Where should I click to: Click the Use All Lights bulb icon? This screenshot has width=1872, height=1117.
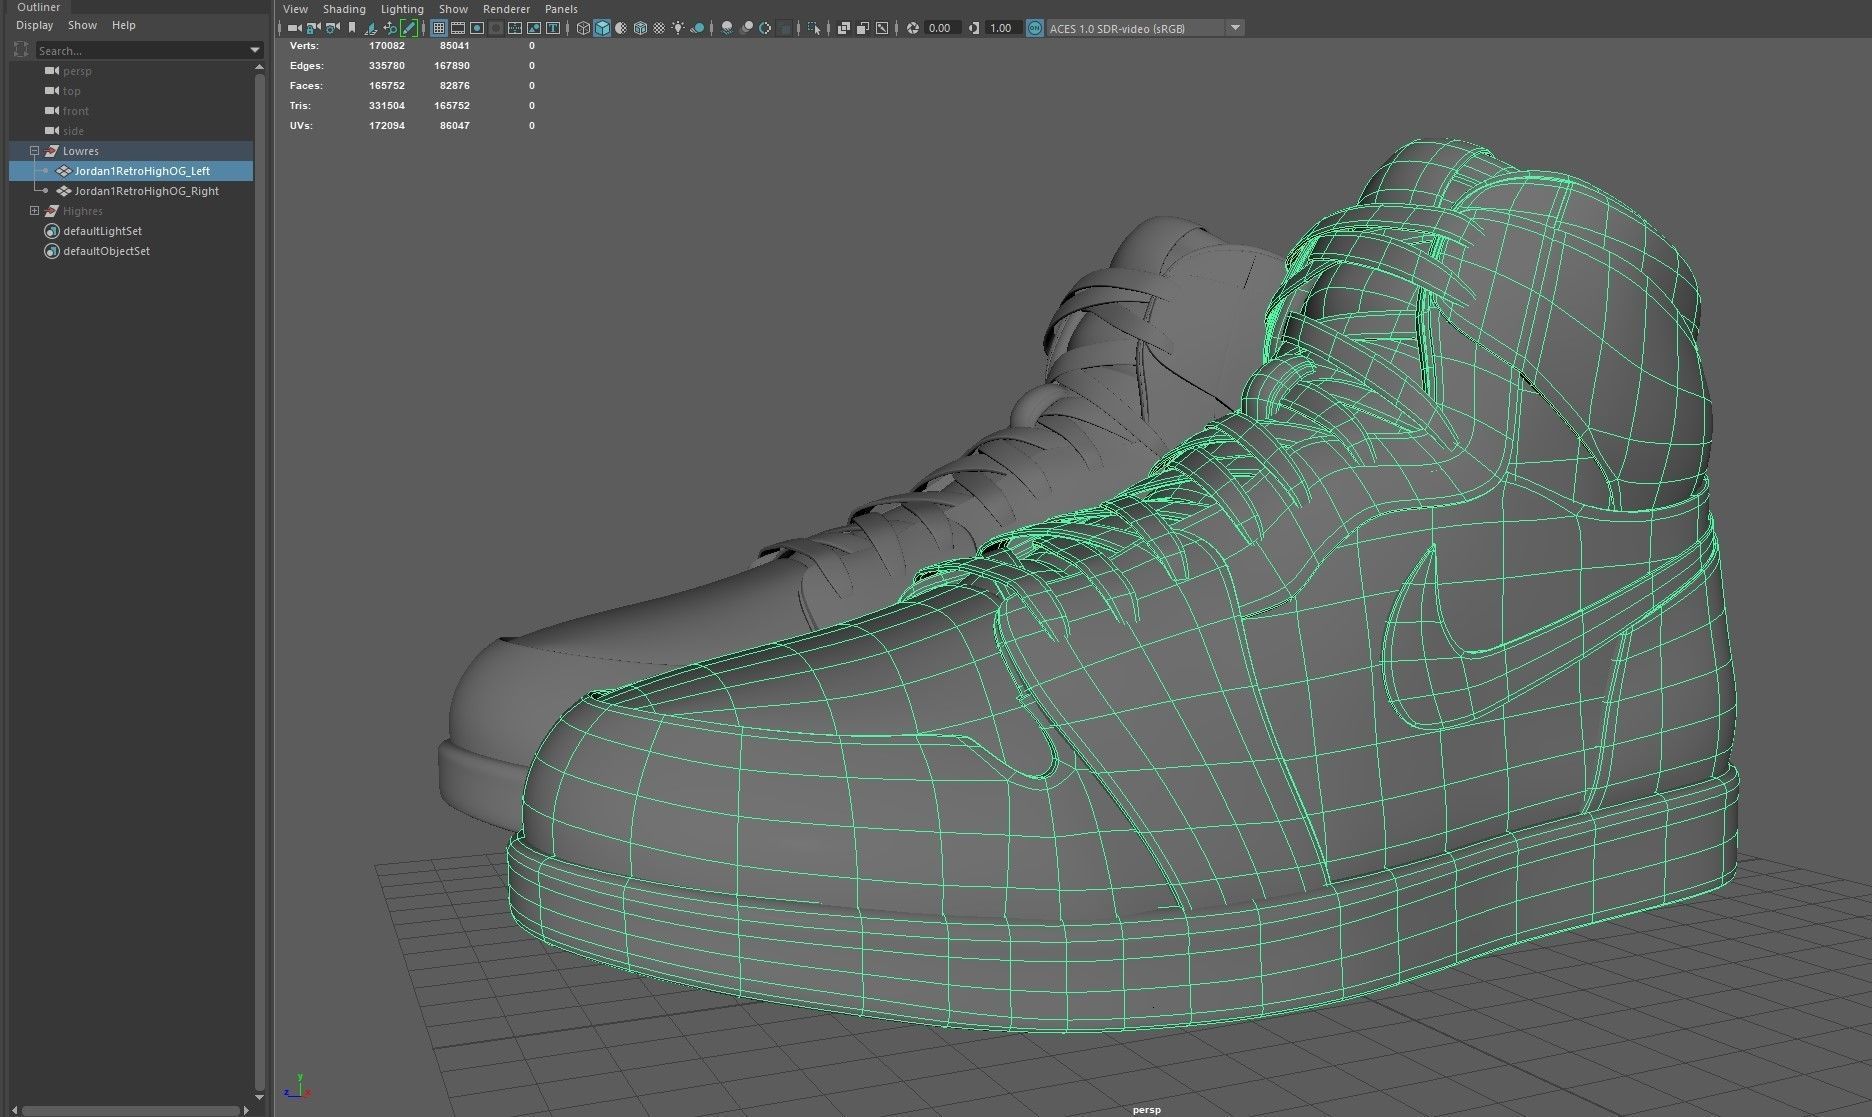point(678,28)
